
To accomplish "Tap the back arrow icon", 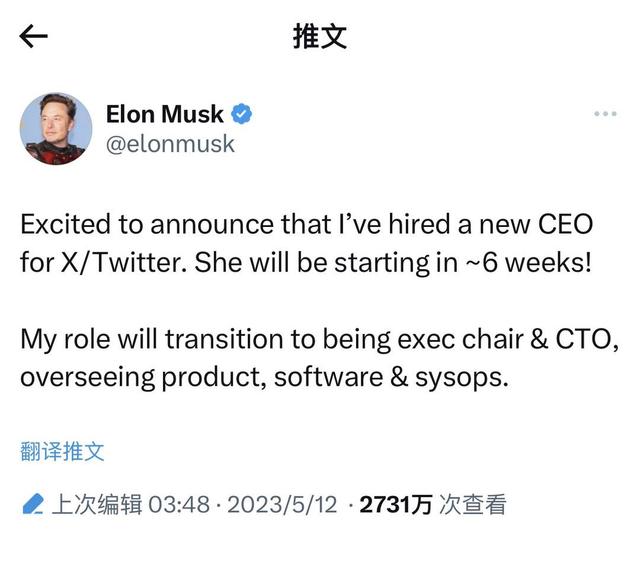I will pyautogui.click(x=33, y=38).
